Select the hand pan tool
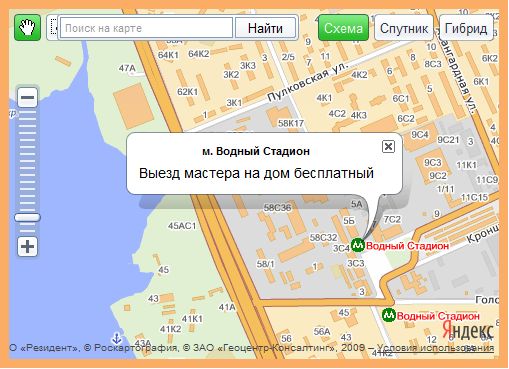This screenshot has width=509, height=369. click(x=27, y=28)
